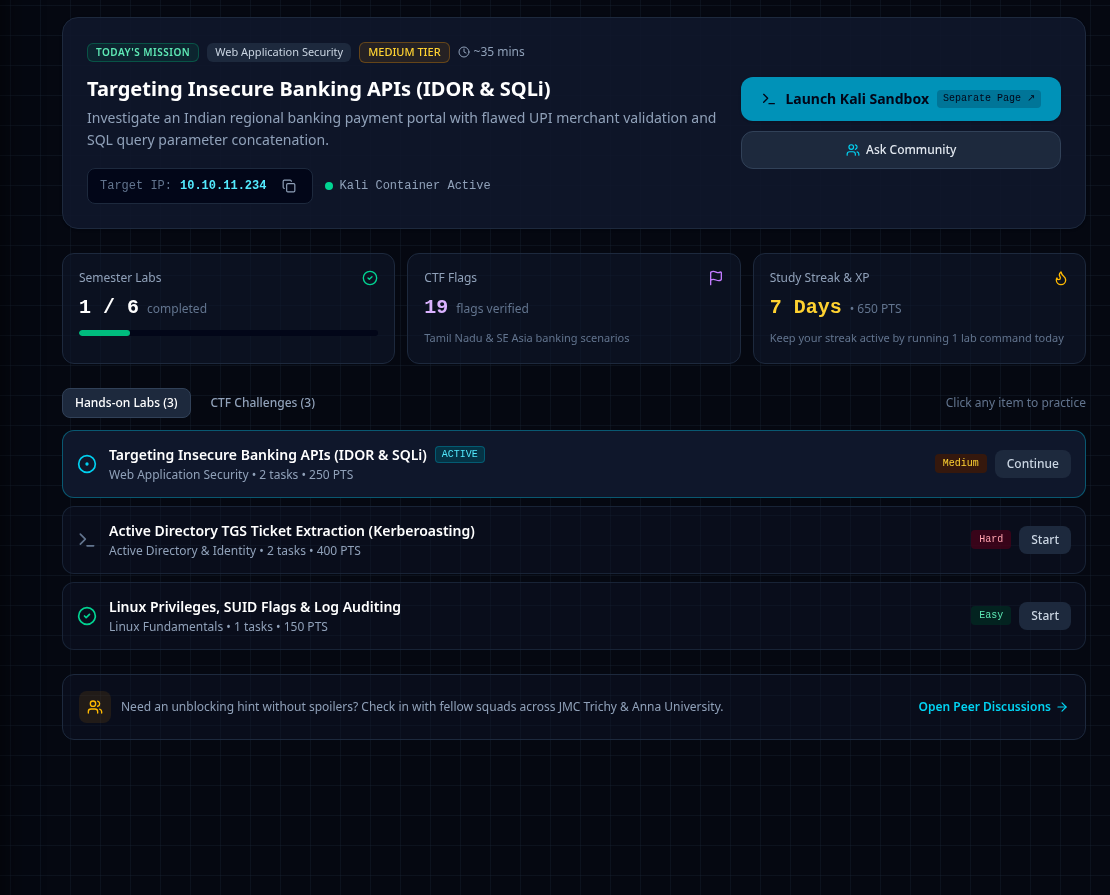Click the squad icon in the peer hint banner
Screen dimensions: 1110x895
coord(95,707)
